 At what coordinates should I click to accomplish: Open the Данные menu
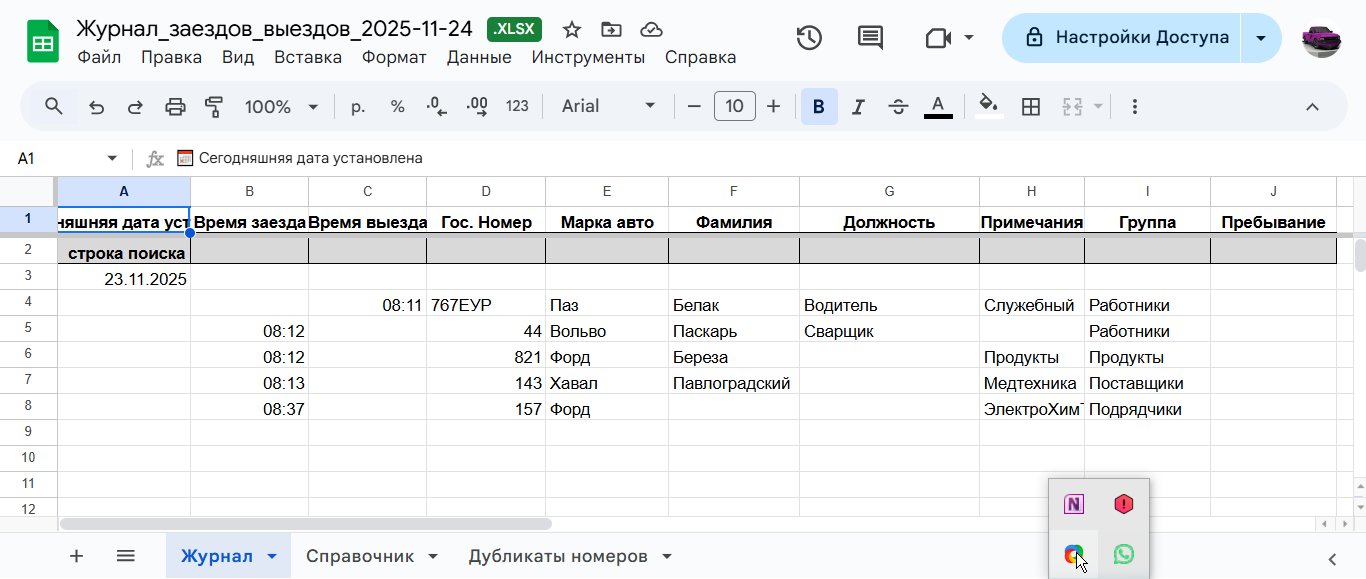[x=479, y=57]
